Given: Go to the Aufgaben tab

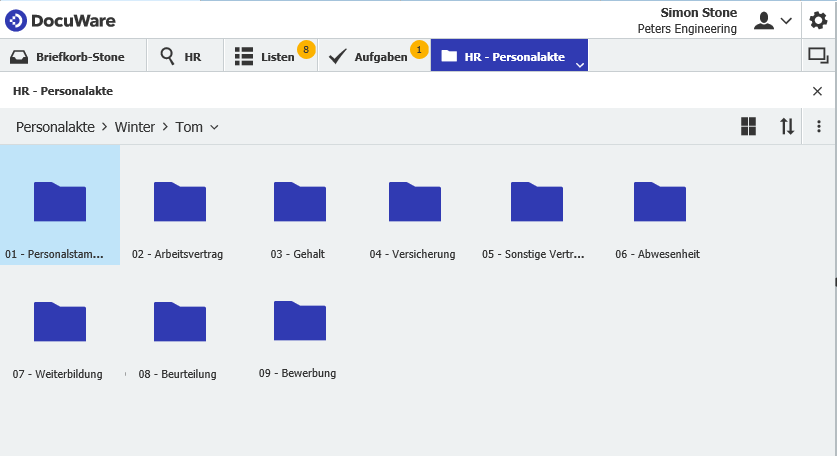Looking at the screenshot, I should pyautogui.click(x=372, y=57).
